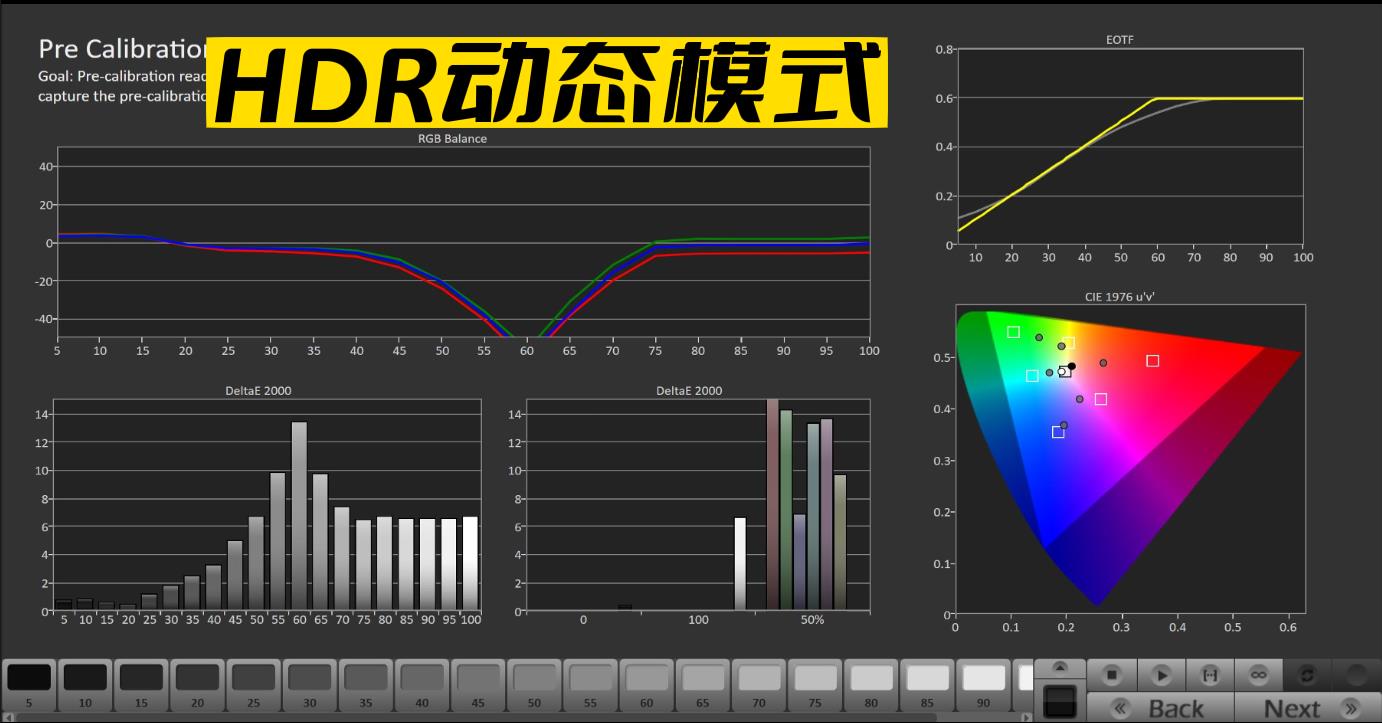The image size is (1382, 723).
Task: Start continuous measure with the infinity icon
Action: (1258, 675)
